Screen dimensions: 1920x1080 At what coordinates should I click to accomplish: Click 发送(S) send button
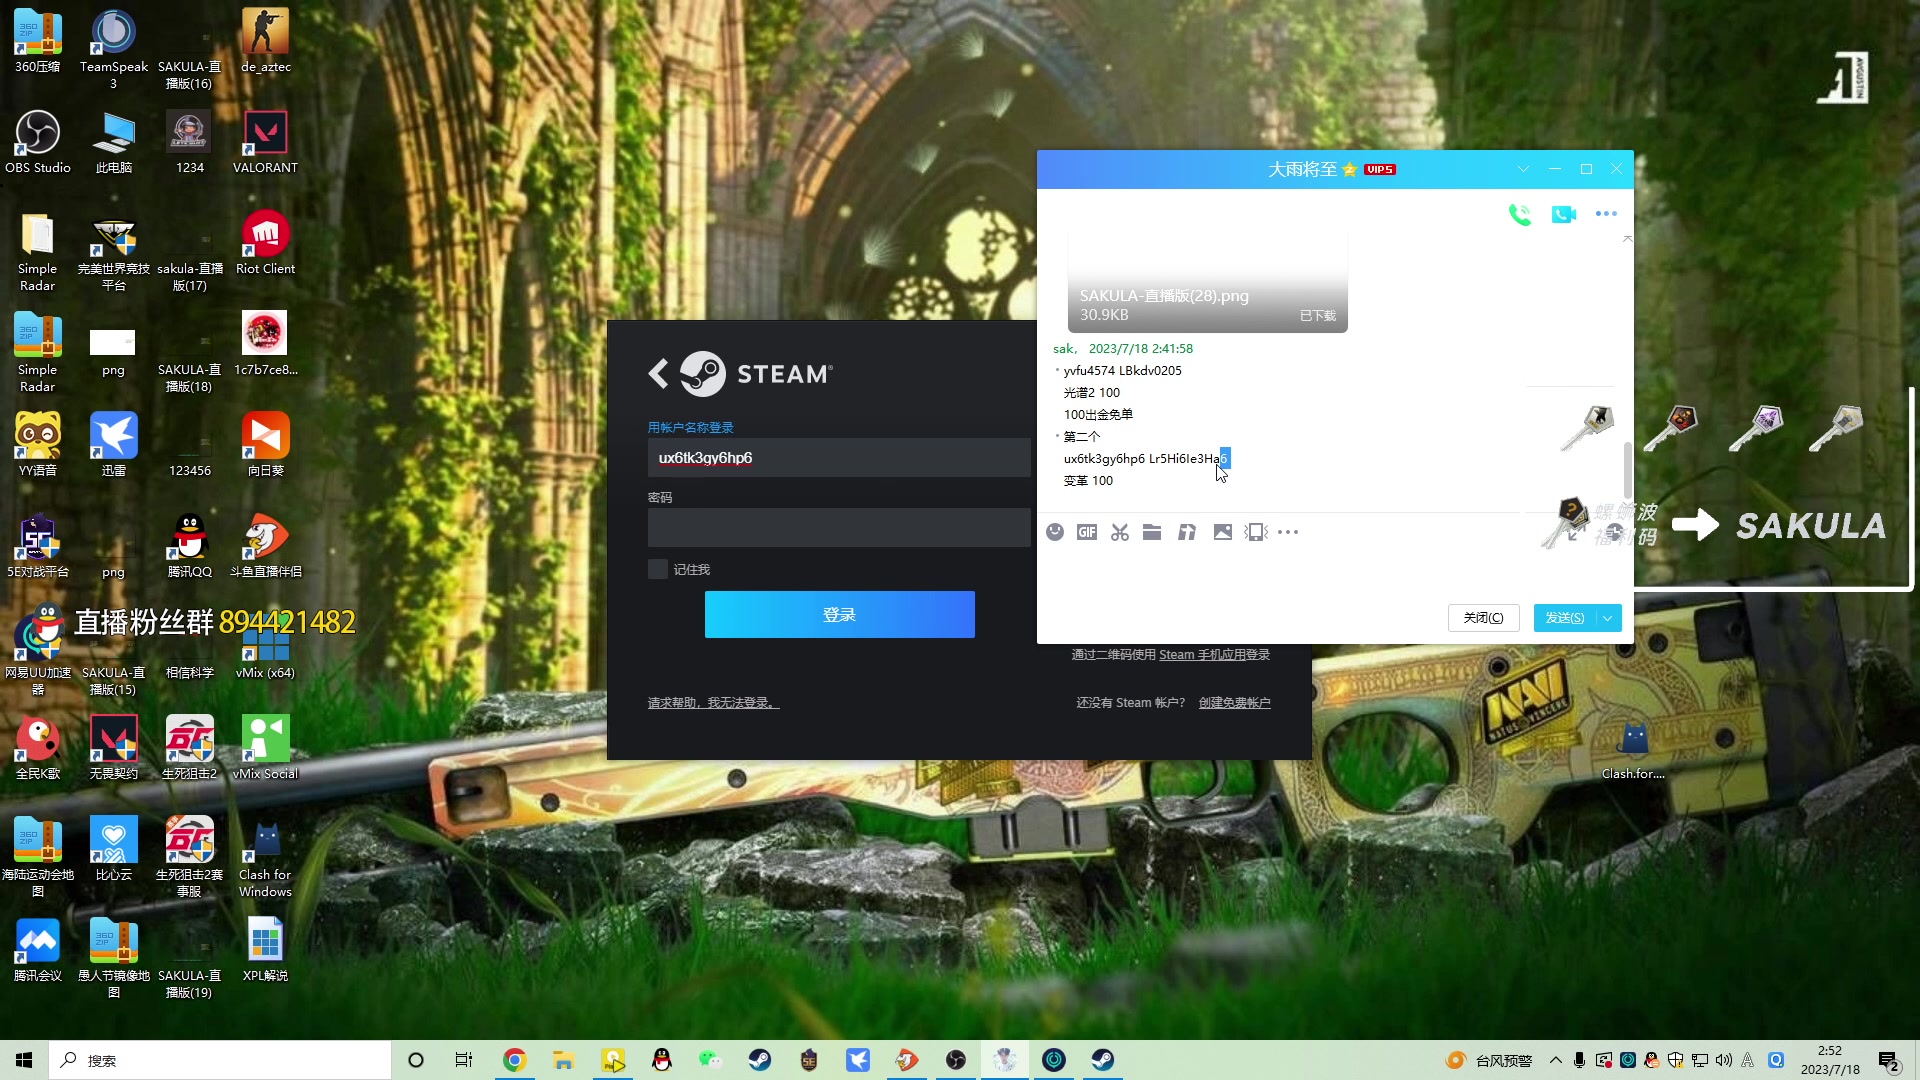[x=1565, y=618]
